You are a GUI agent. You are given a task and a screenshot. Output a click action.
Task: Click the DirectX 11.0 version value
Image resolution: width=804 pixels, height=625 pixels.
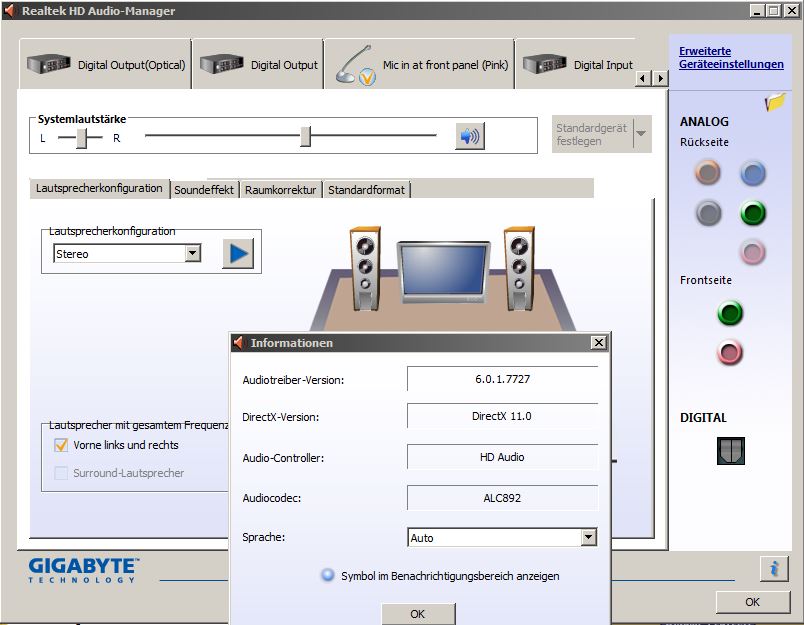[502, 416]
